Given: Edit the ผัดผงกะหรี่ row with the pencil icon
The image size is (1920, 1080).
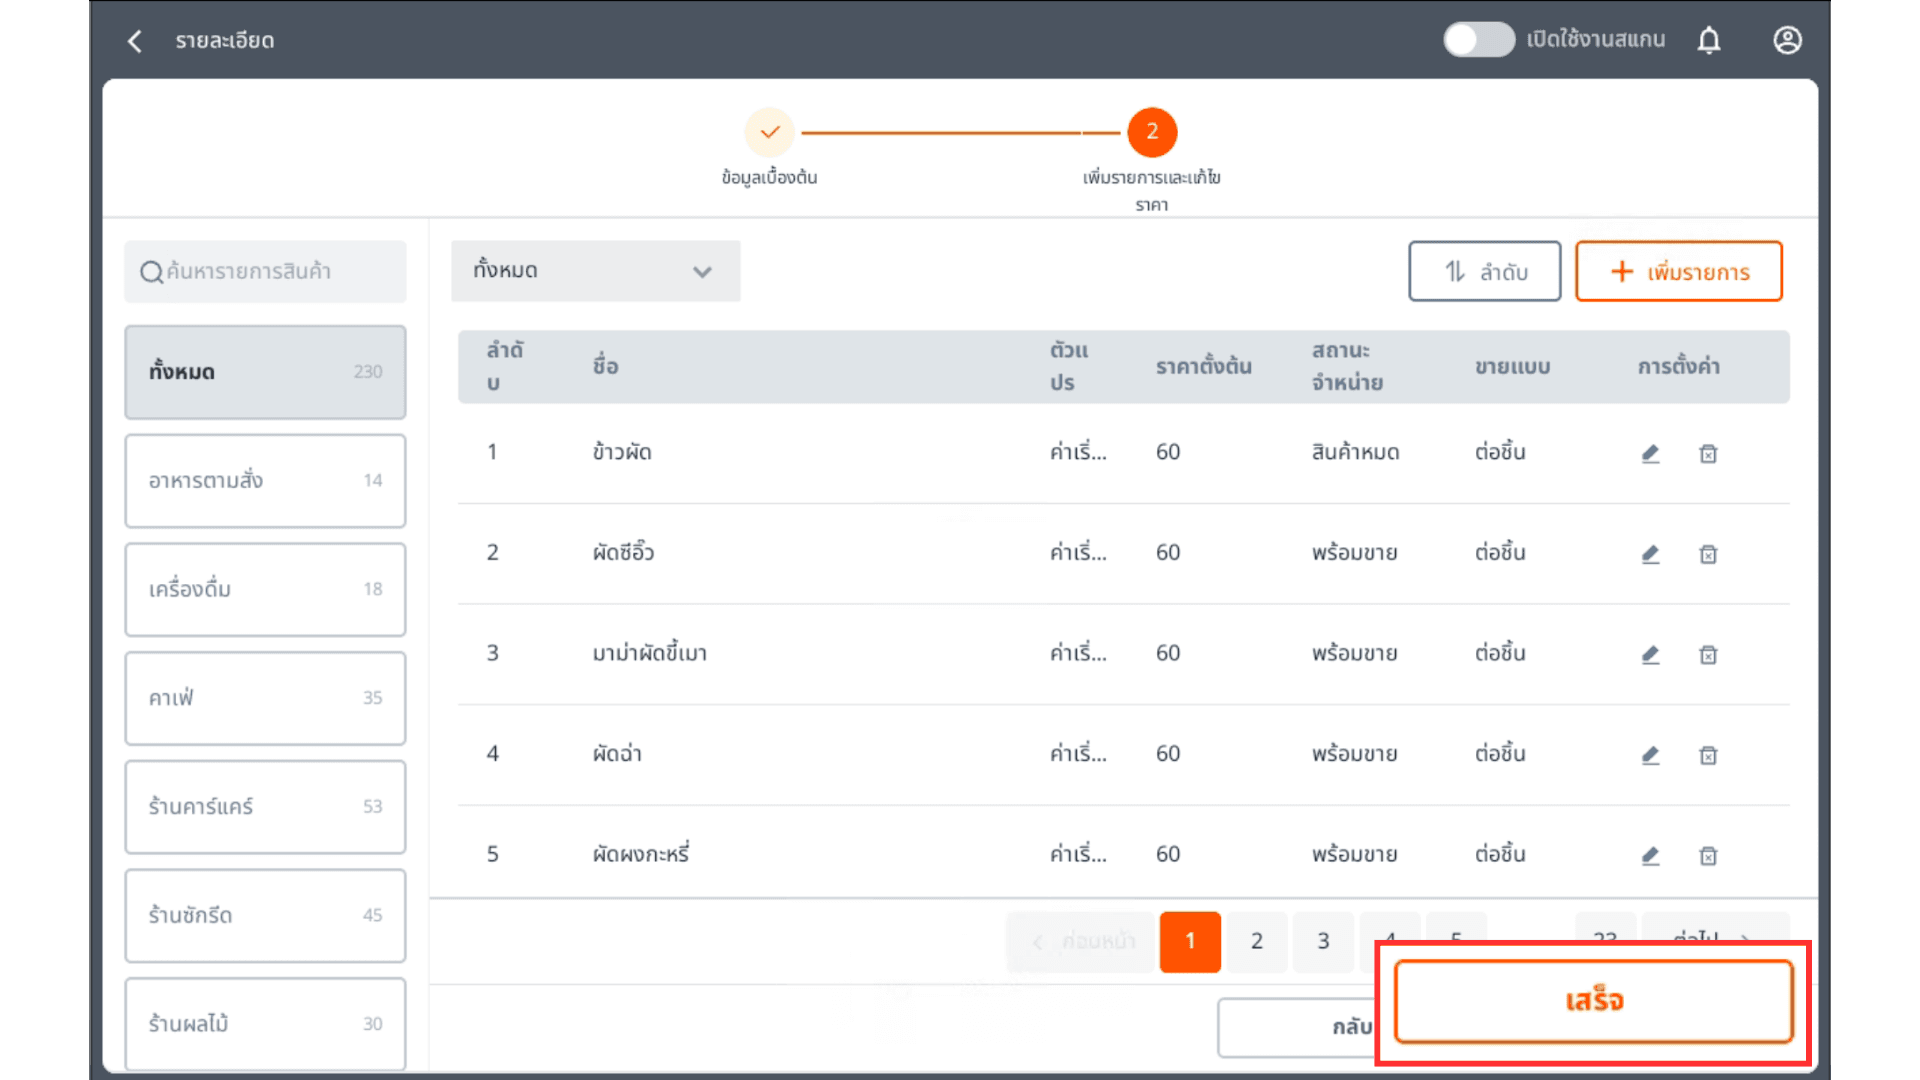Looking at the screenshot, I should click(1650, 855).
